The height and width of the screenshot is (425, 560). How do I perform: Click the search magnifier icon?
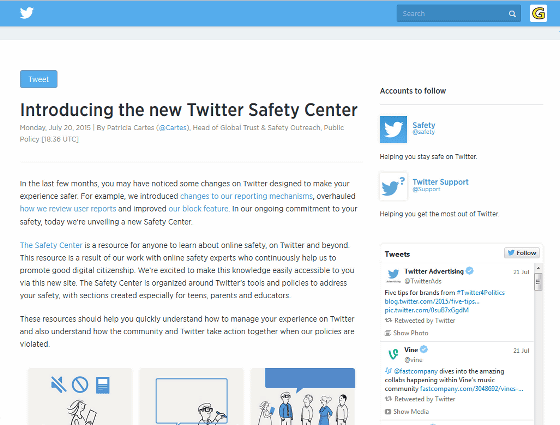click(512, 14)
